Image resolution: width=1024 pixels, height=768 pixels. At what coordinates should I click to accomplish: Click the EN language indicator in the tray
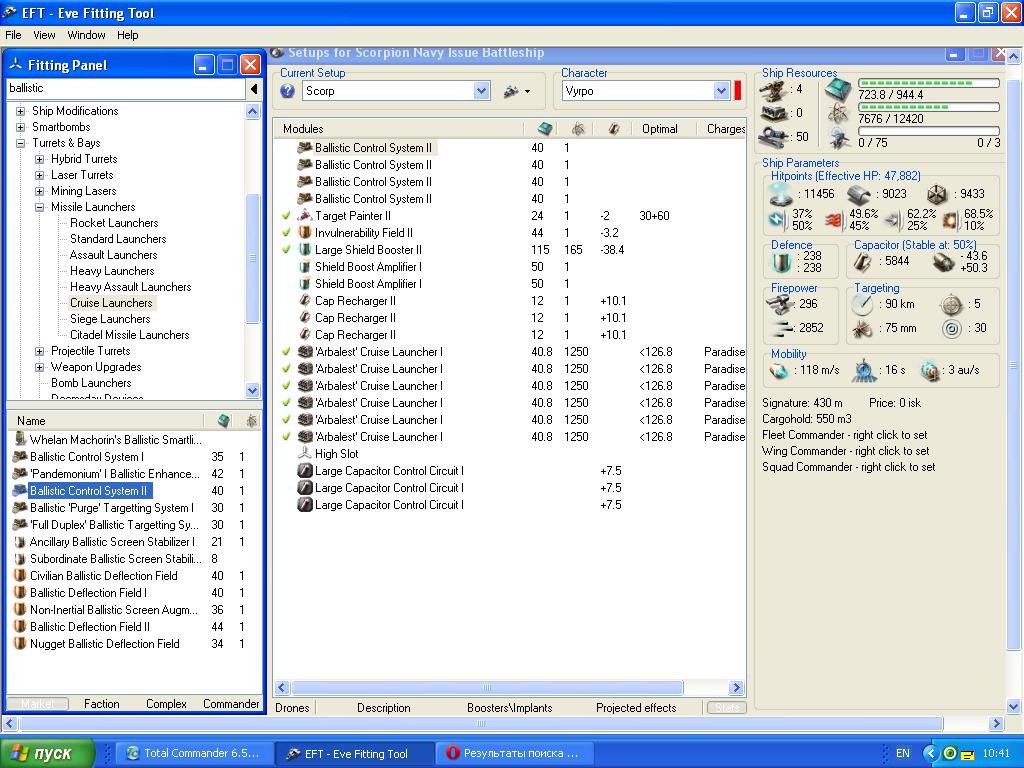[x=903, y=753]
